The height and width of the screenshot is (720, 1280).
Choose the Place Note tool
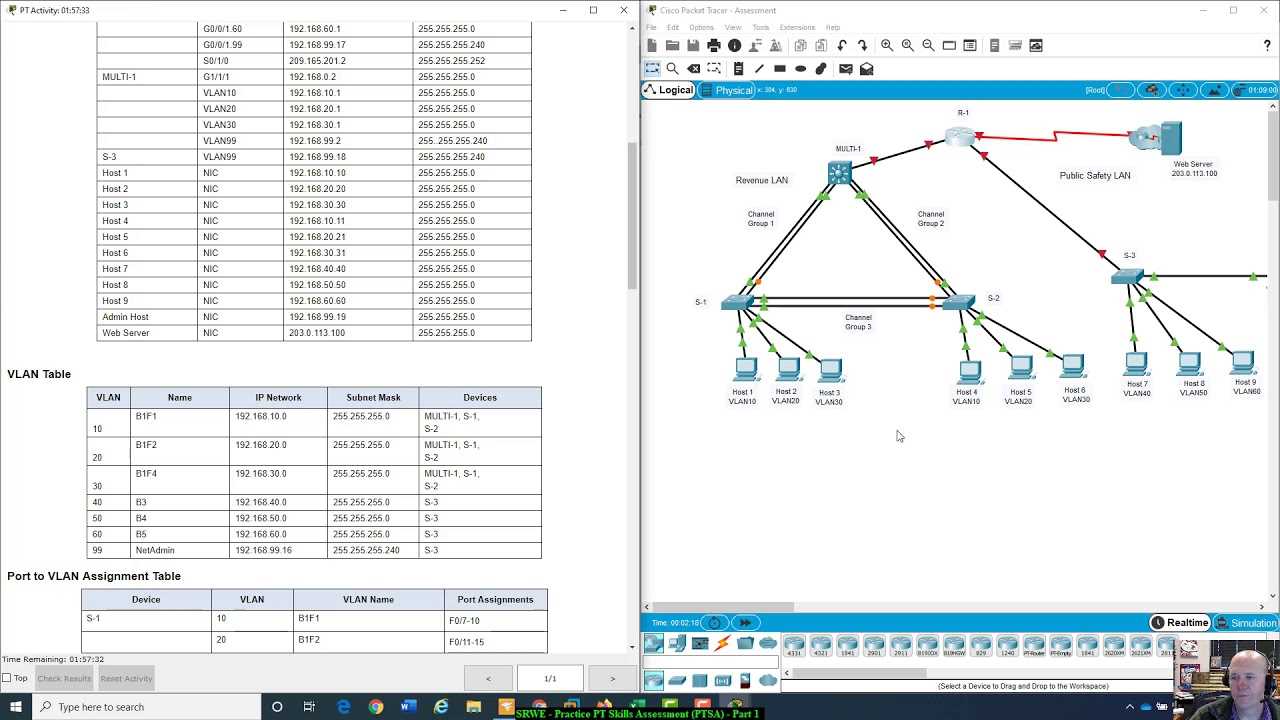pyautogui.click(x=738, y=68)
